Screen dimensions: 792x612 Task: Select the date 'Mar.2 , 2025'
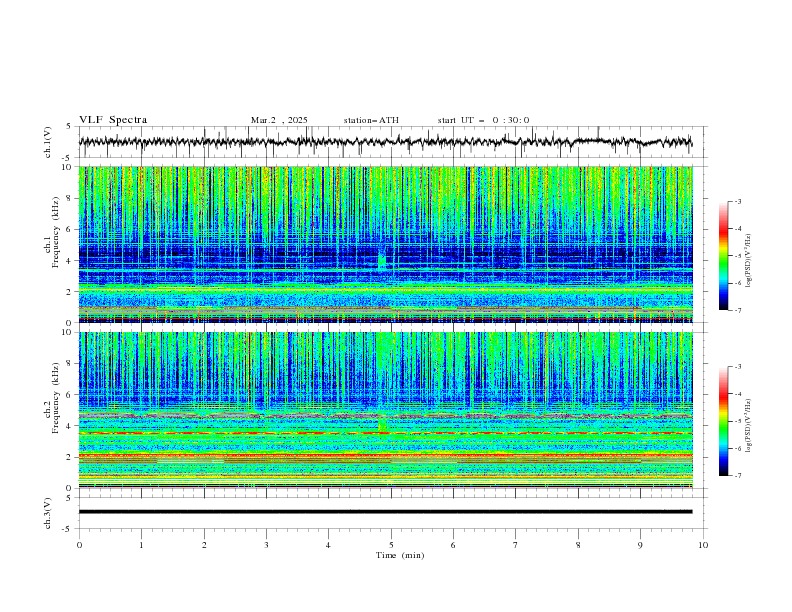[x=279, y=120]
